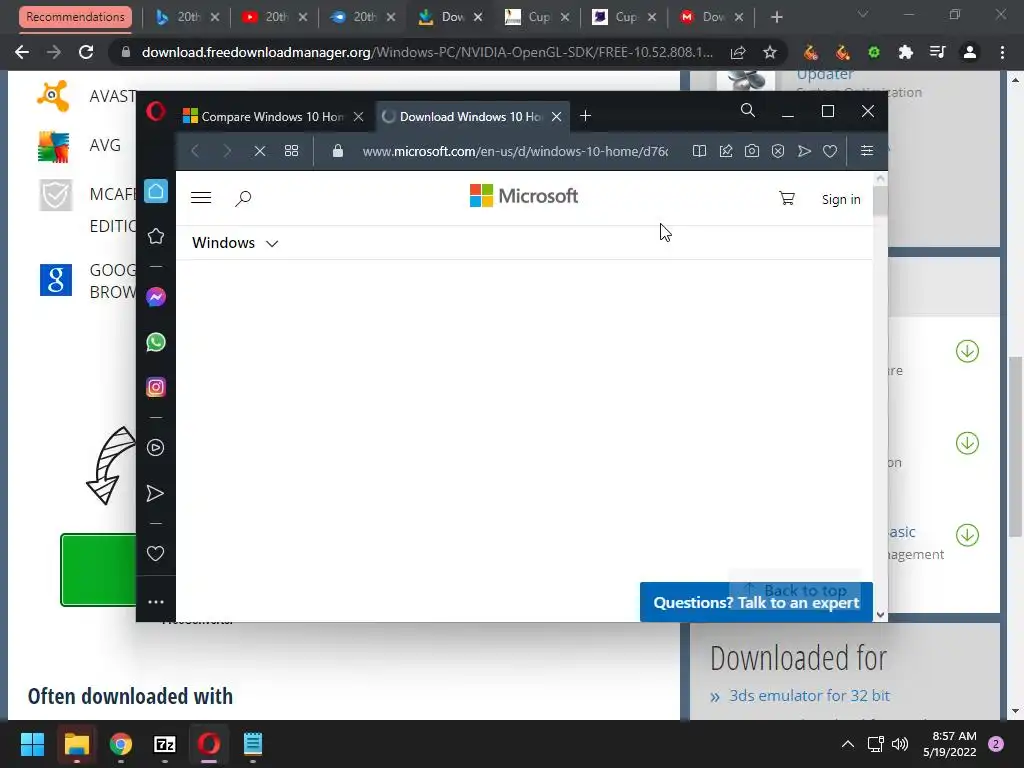Open Opera sidebar home icon

[x=155, y=191]
